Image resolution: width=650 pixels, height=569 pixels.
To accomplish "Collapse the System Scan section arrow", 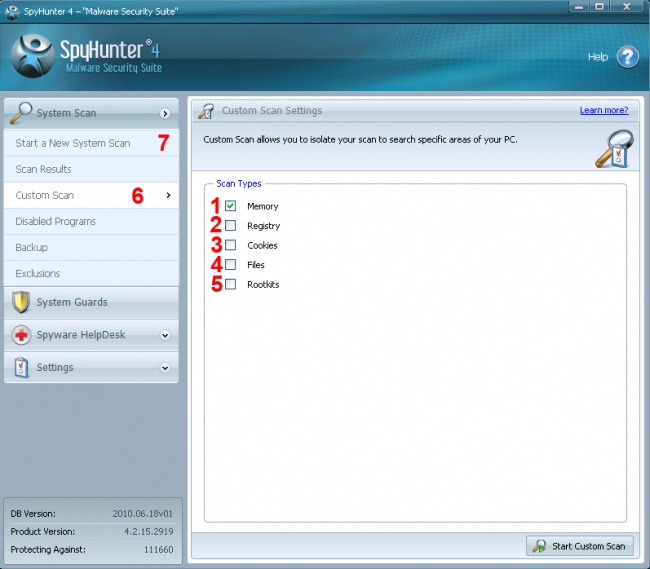I will point(165,114).
